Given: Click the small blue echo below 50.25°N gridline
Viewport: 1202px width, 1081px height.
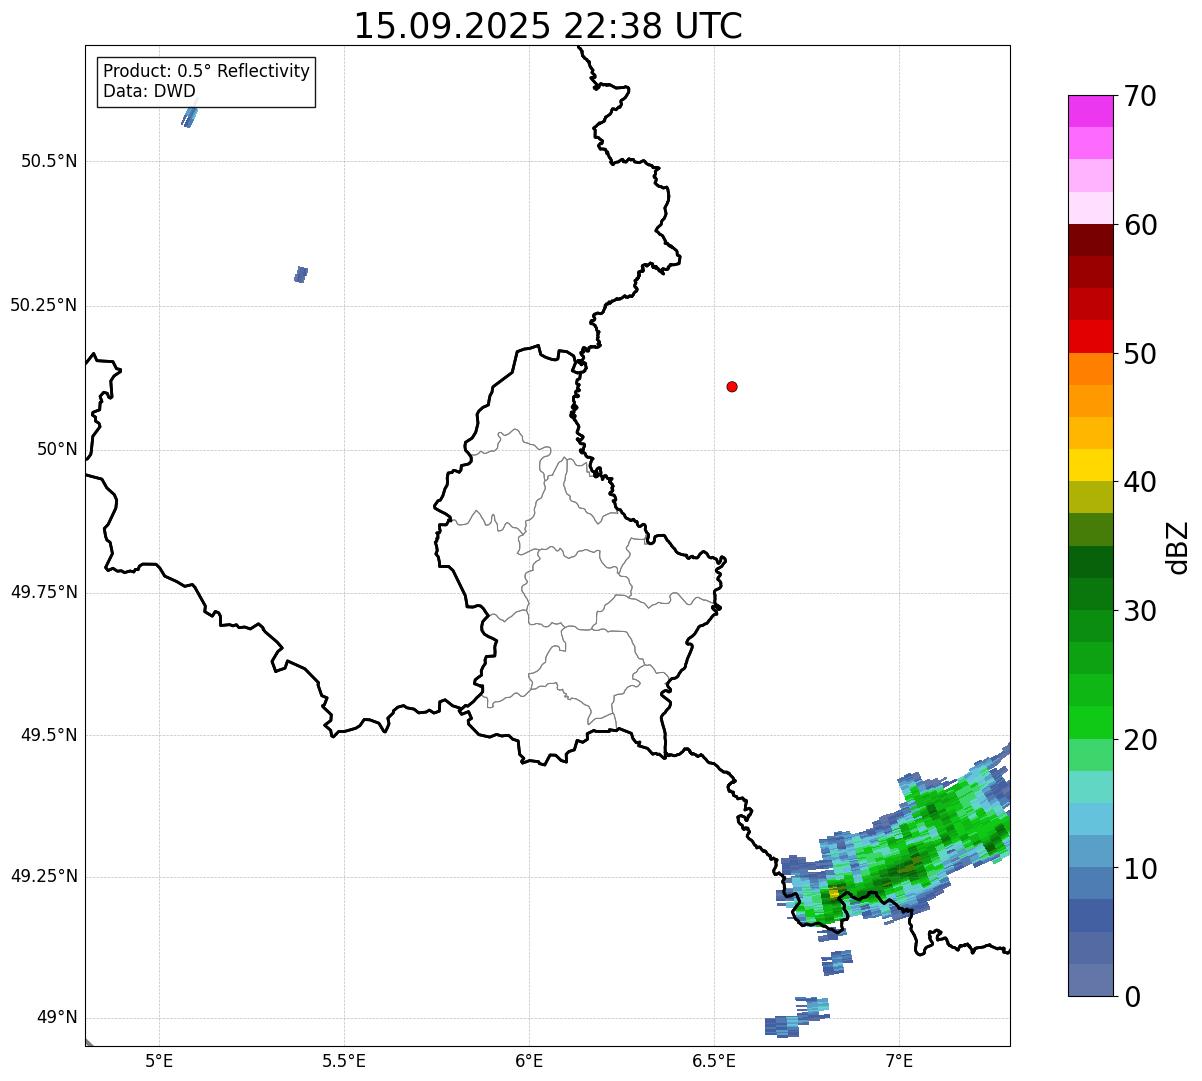Looking at the screenshot, I should coord(301,274).
